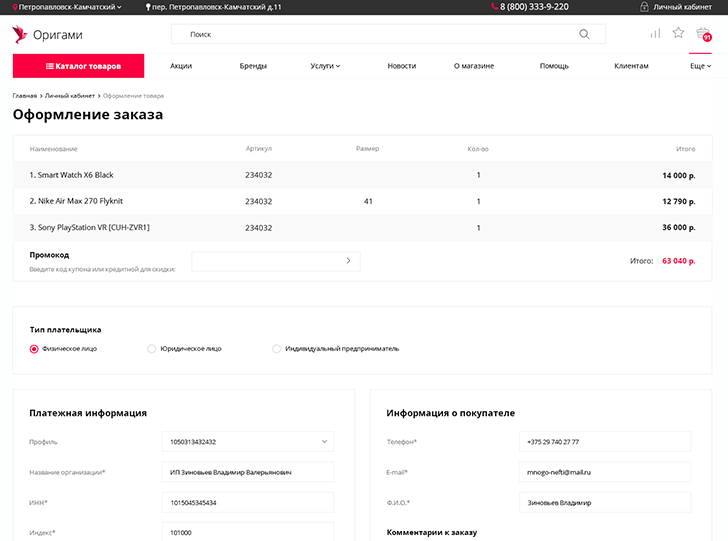The image size is (728, 541).
Task: Open the Новости menu item
Action: (x=402, y=66)
